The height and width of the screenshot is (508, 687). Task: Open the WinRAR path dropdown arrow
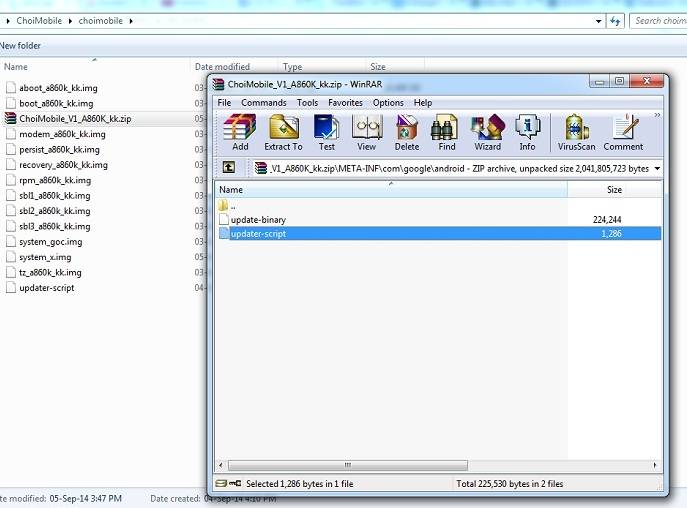click(657, 169)
